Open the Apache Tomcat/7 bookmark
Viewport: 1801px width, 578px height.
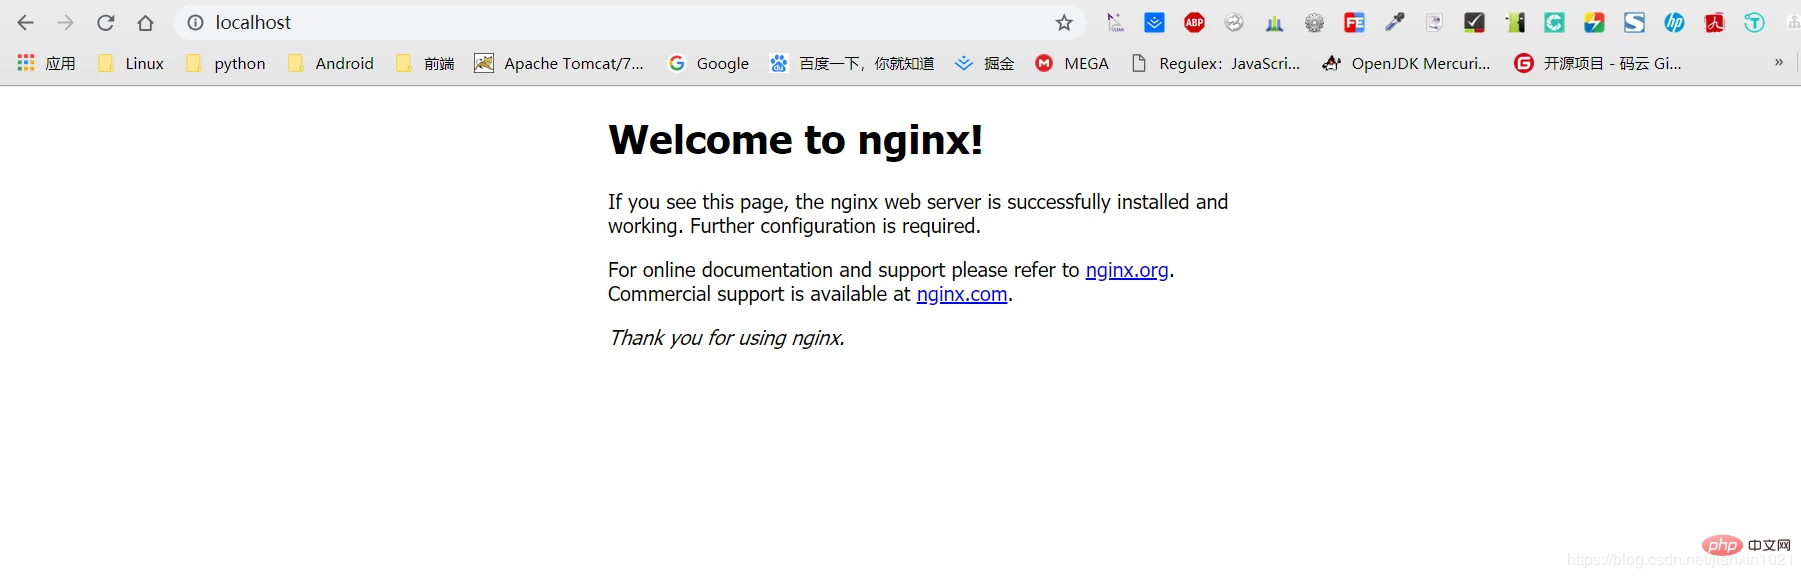[559, 63]
